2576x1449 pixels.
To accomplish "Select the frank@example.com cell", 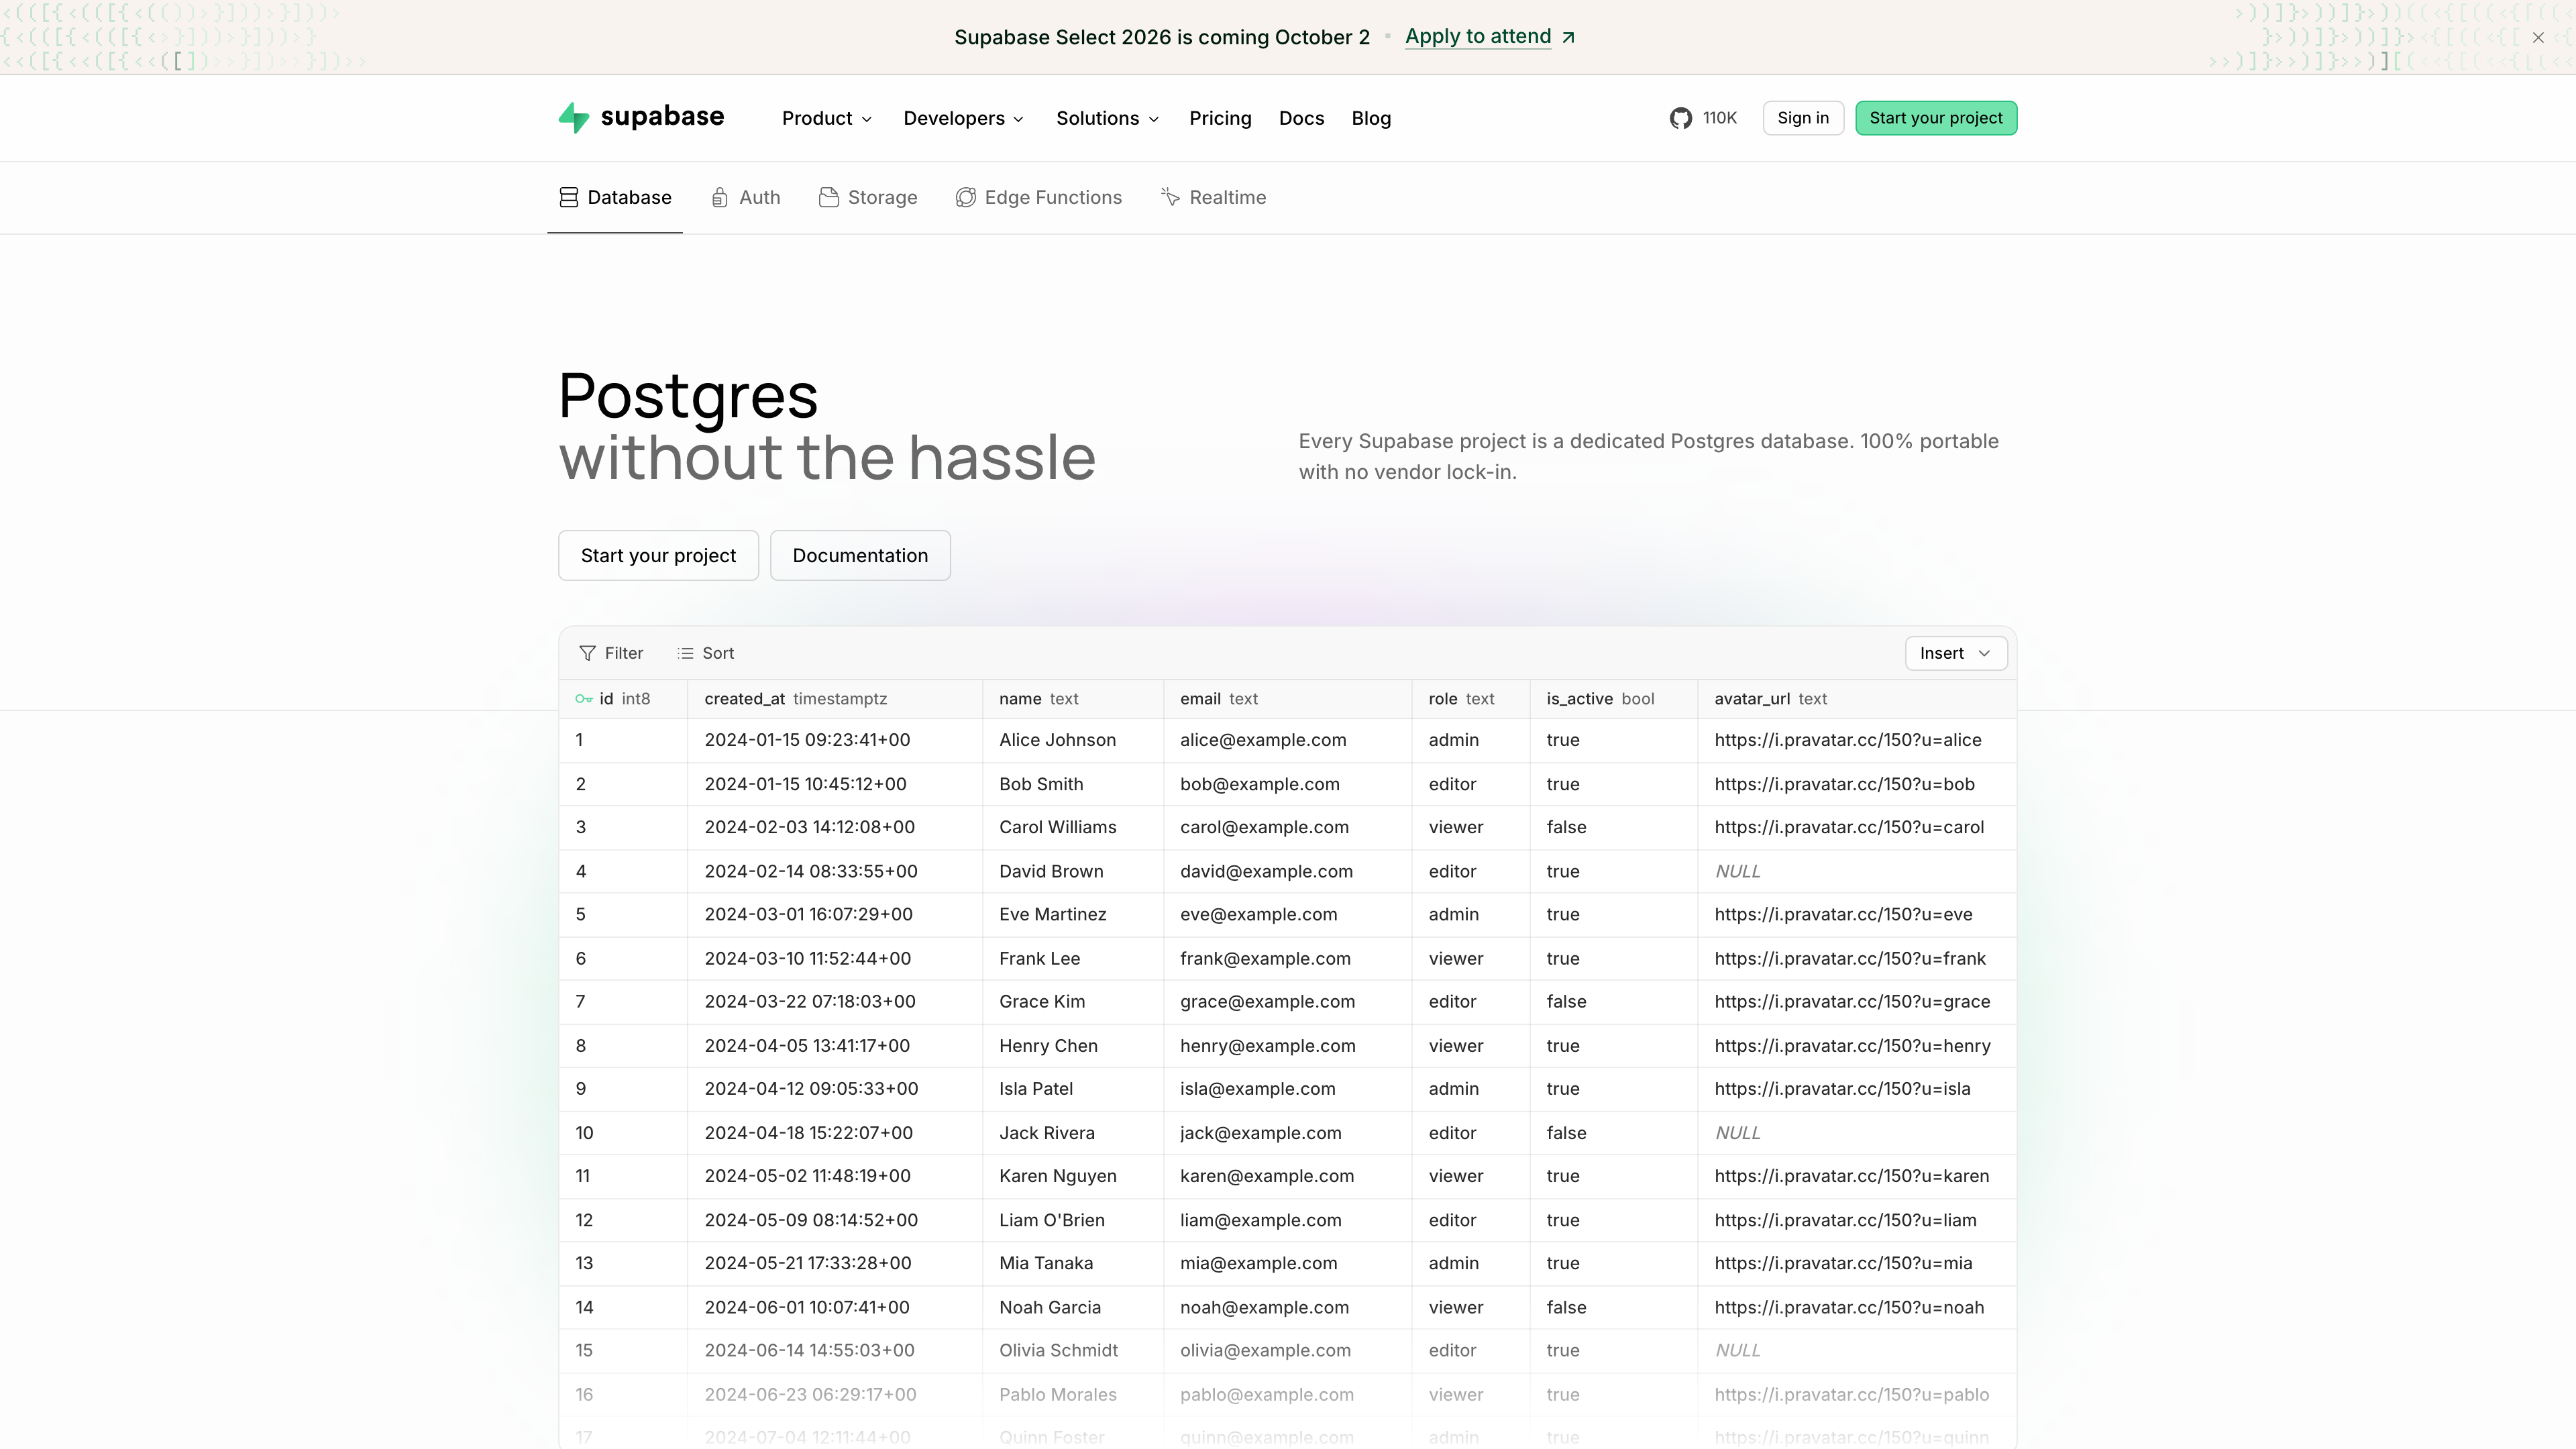I will [1288, 958].
